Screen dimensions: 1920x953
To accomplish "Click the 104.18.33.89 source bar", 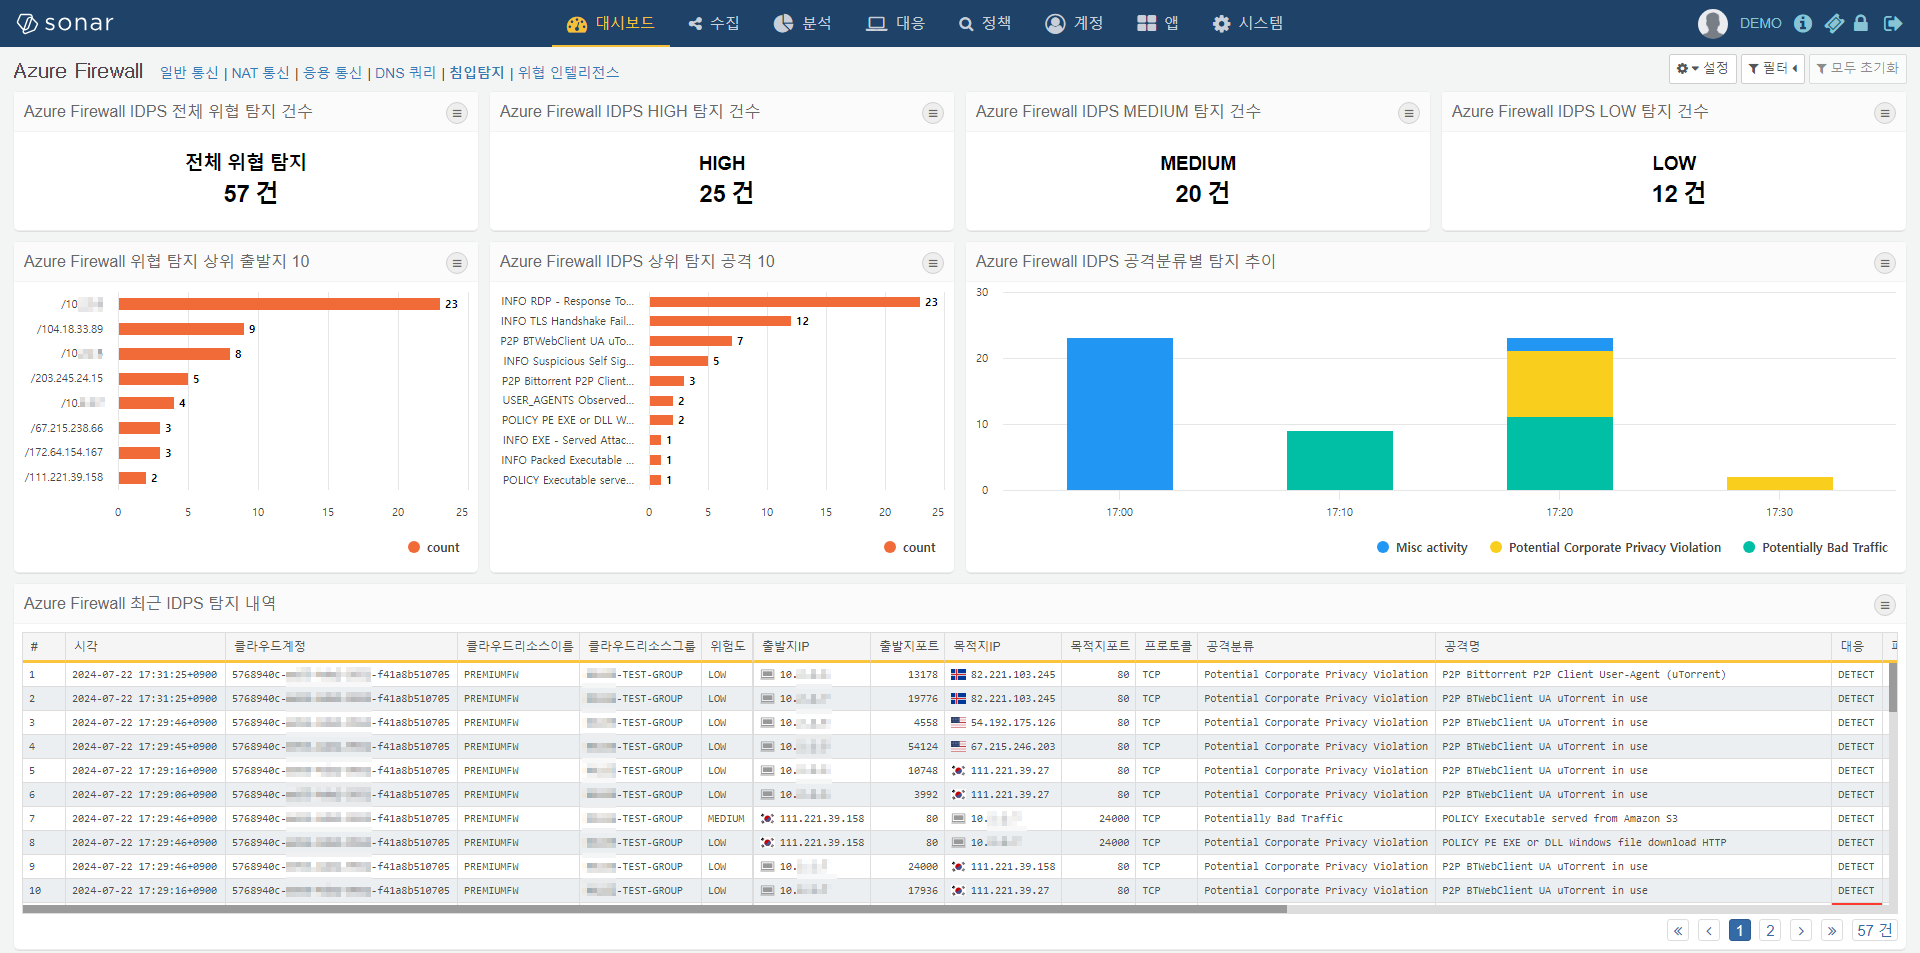I will point(181,329).
